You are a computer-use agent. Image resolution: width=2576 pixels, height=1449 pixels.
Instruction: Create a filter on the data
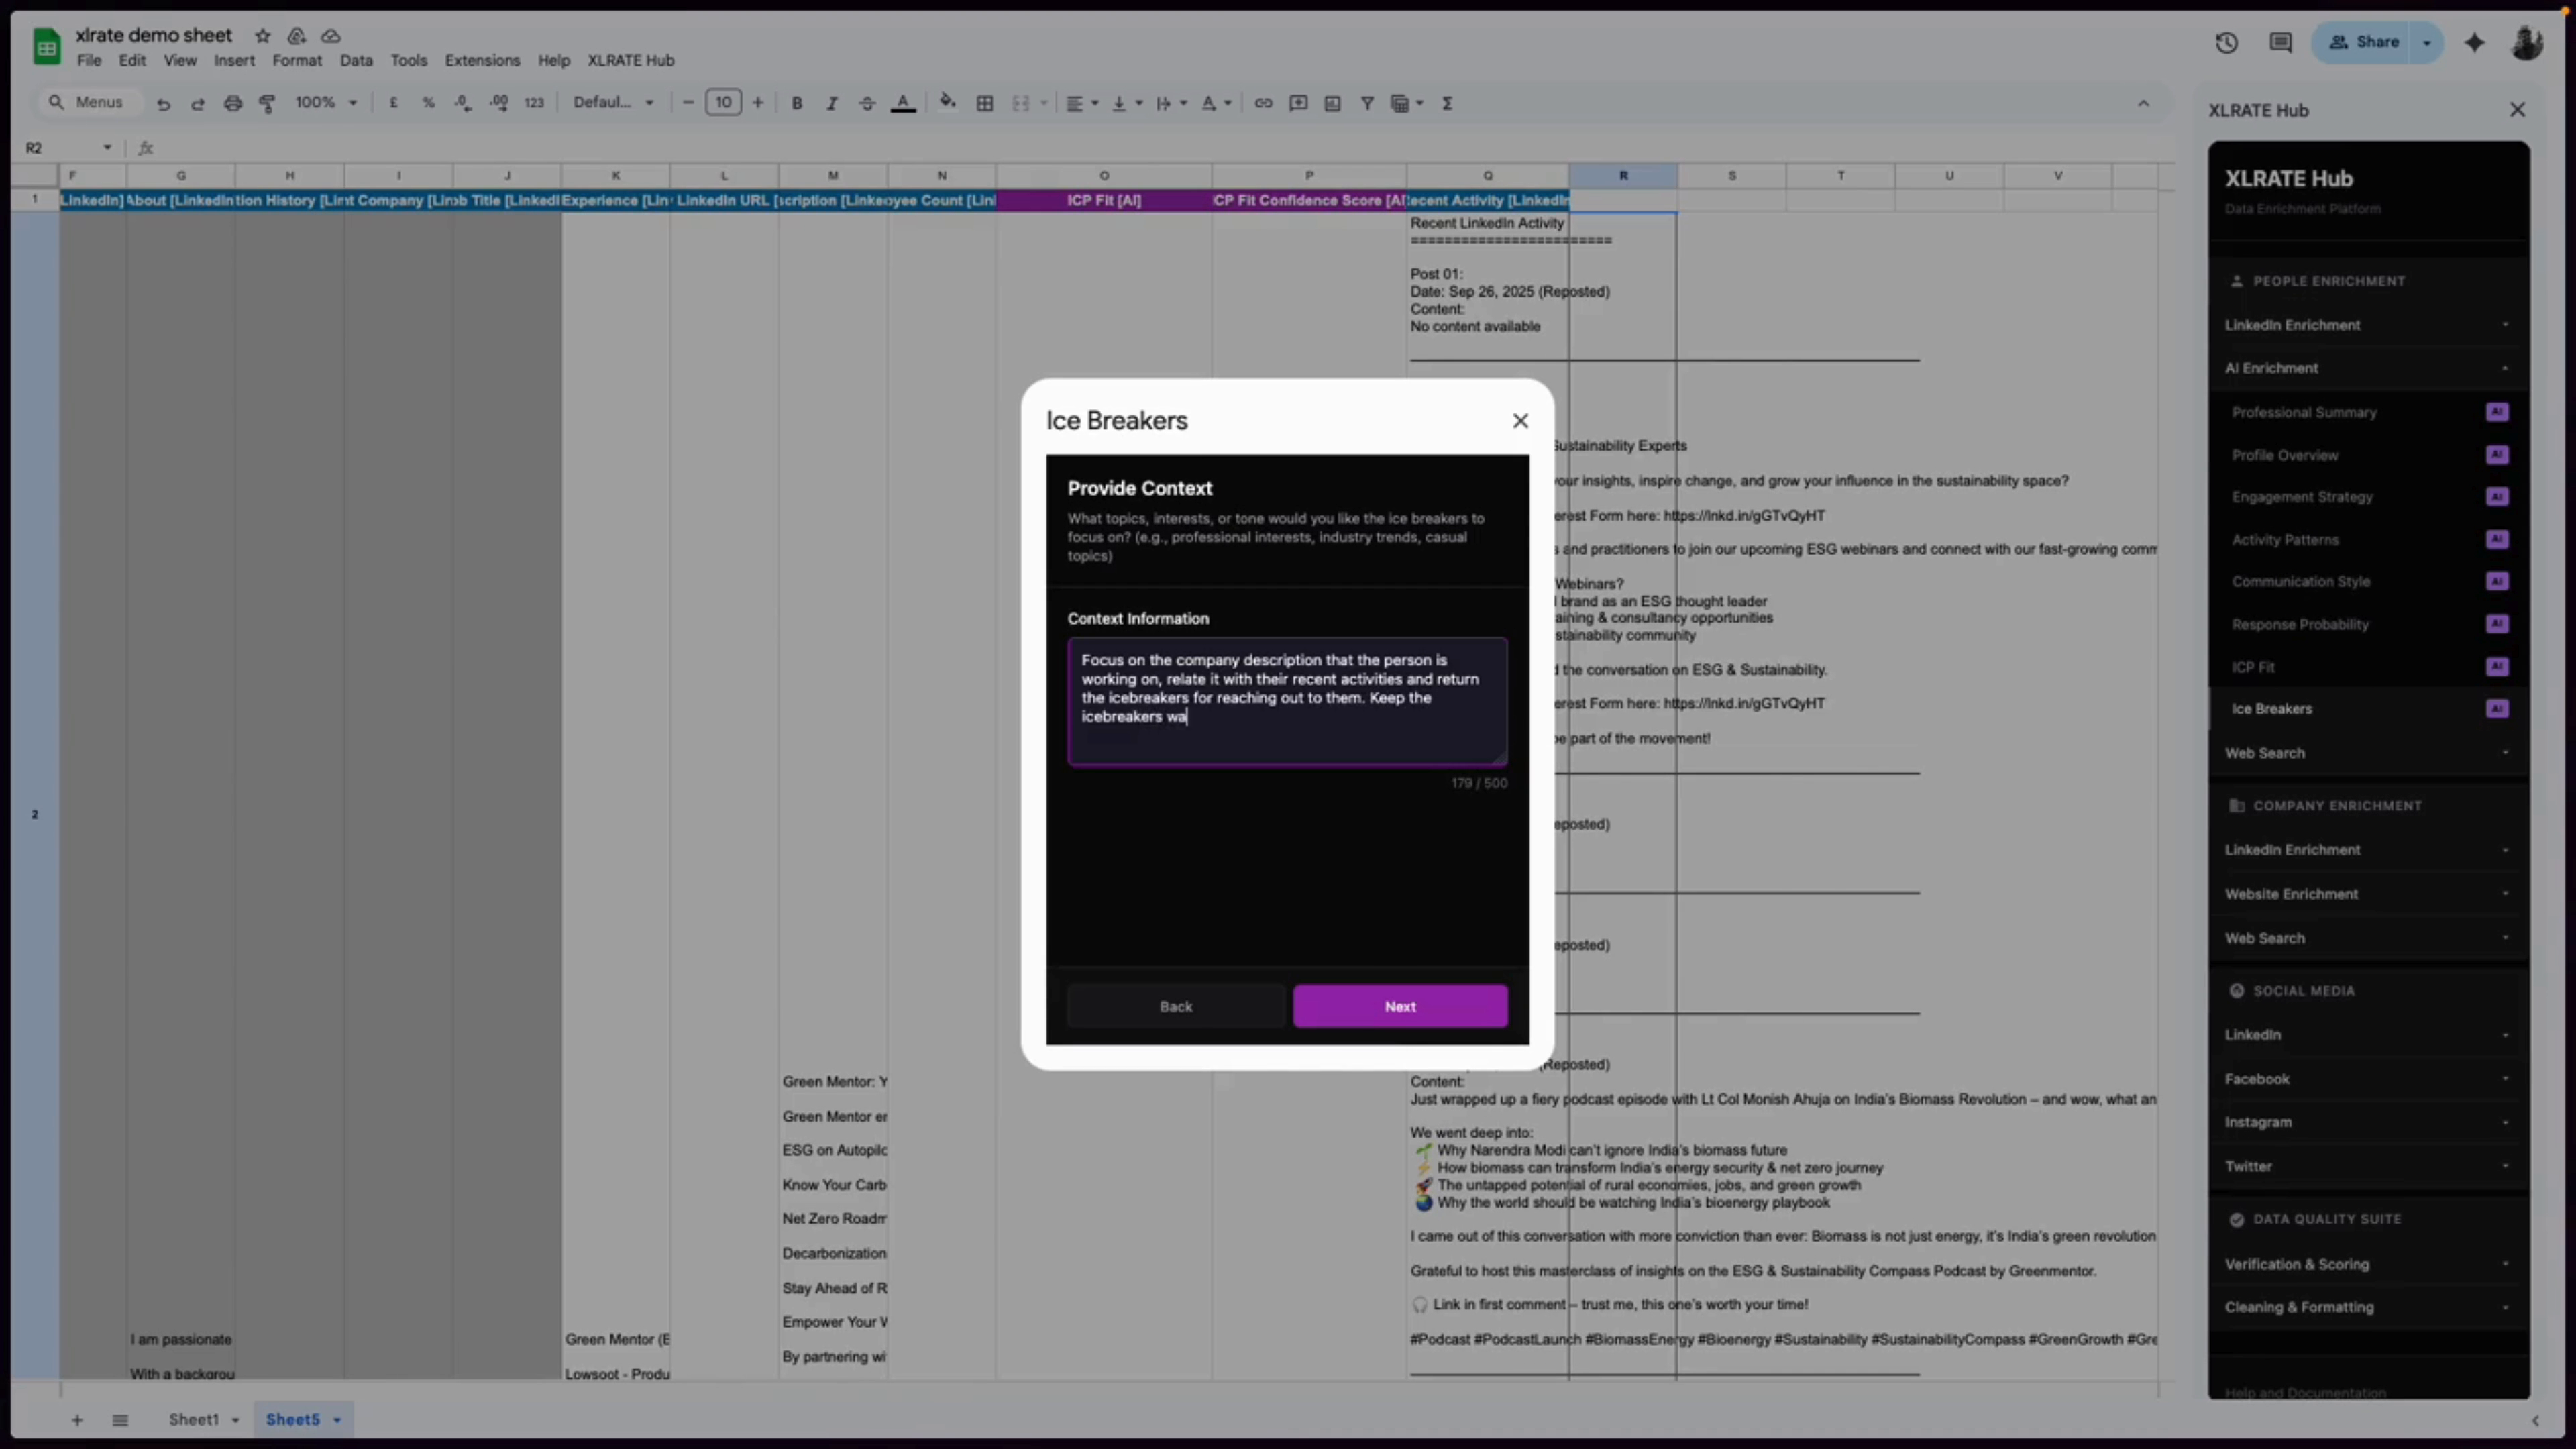pyautogui.click(x=1367, y=102)
